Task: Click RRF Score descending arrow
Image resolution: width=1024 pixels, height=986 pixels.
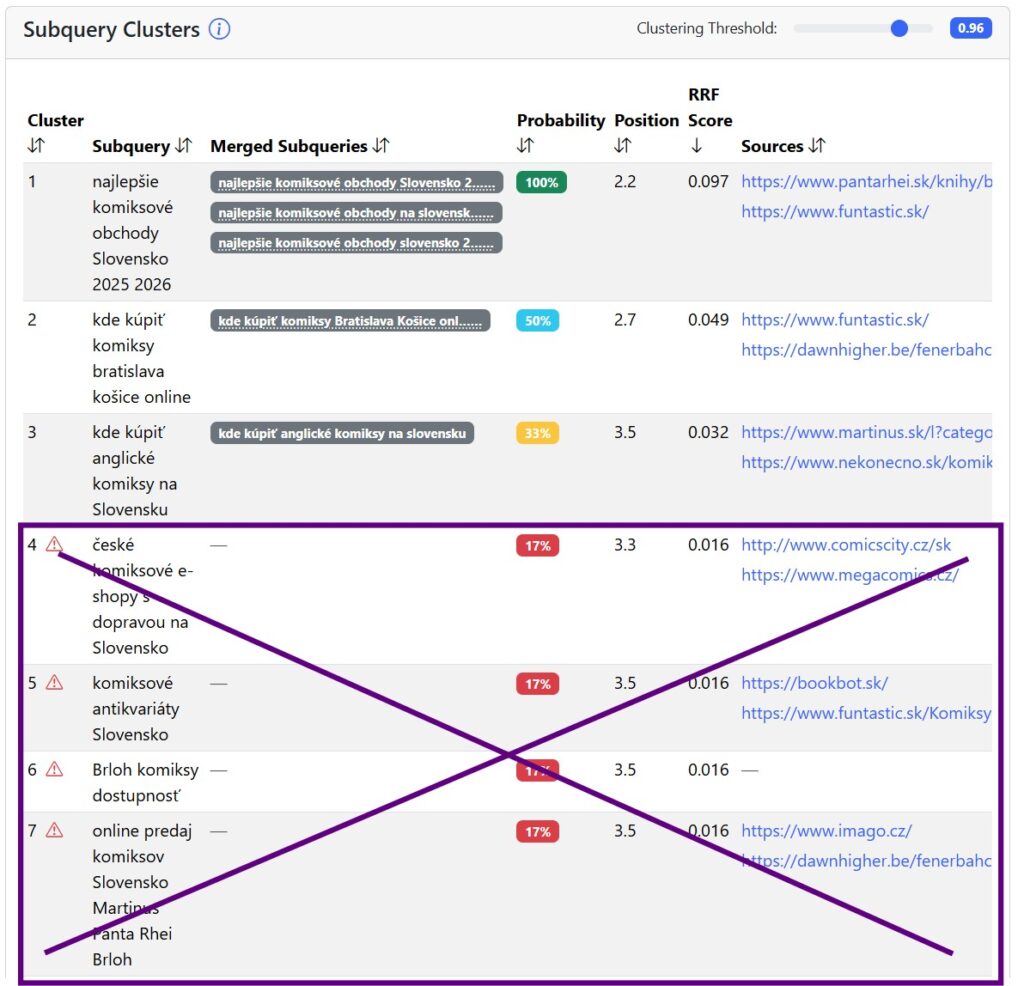Action: coord(696,146)
